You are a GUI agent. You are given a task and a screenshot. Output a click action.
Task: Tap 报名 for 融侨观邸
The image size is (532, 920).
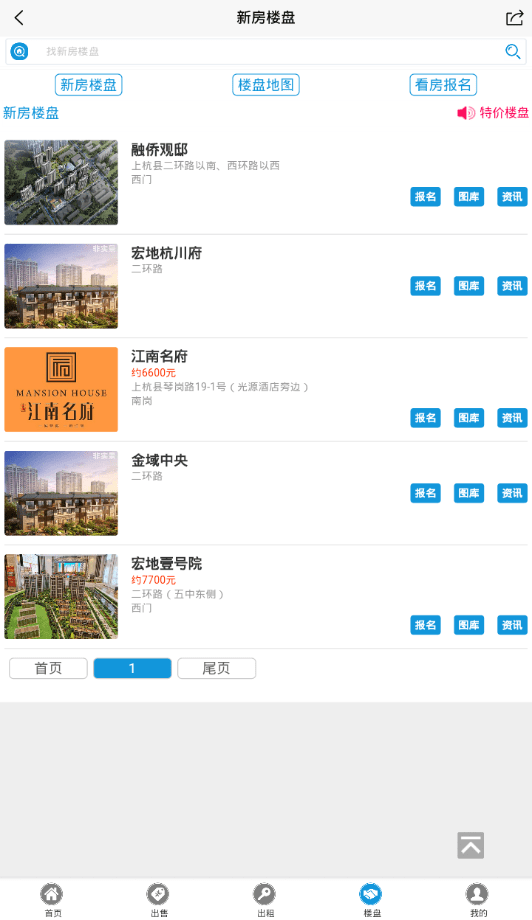pos(425,197)
